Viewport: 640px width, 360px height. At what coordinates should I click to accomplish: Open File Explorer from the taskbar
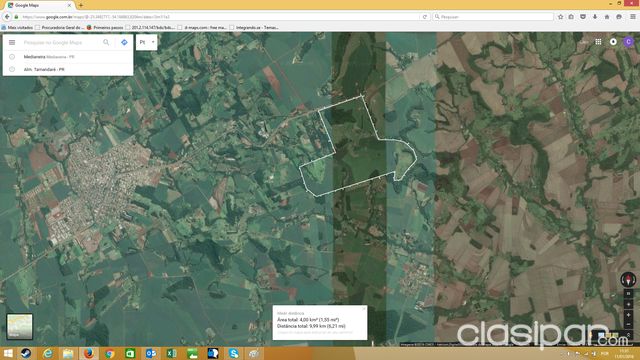click(68, 353)
